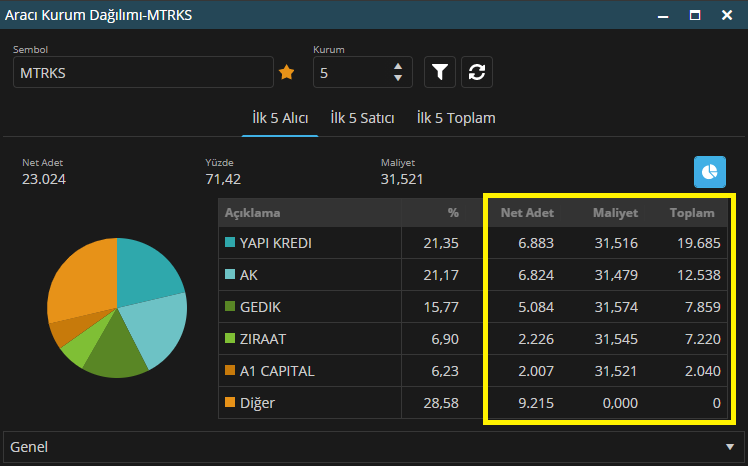Click Maliyet cell 31,545
The width and height of the screenshot is (748, 466).
coord(616,339)
